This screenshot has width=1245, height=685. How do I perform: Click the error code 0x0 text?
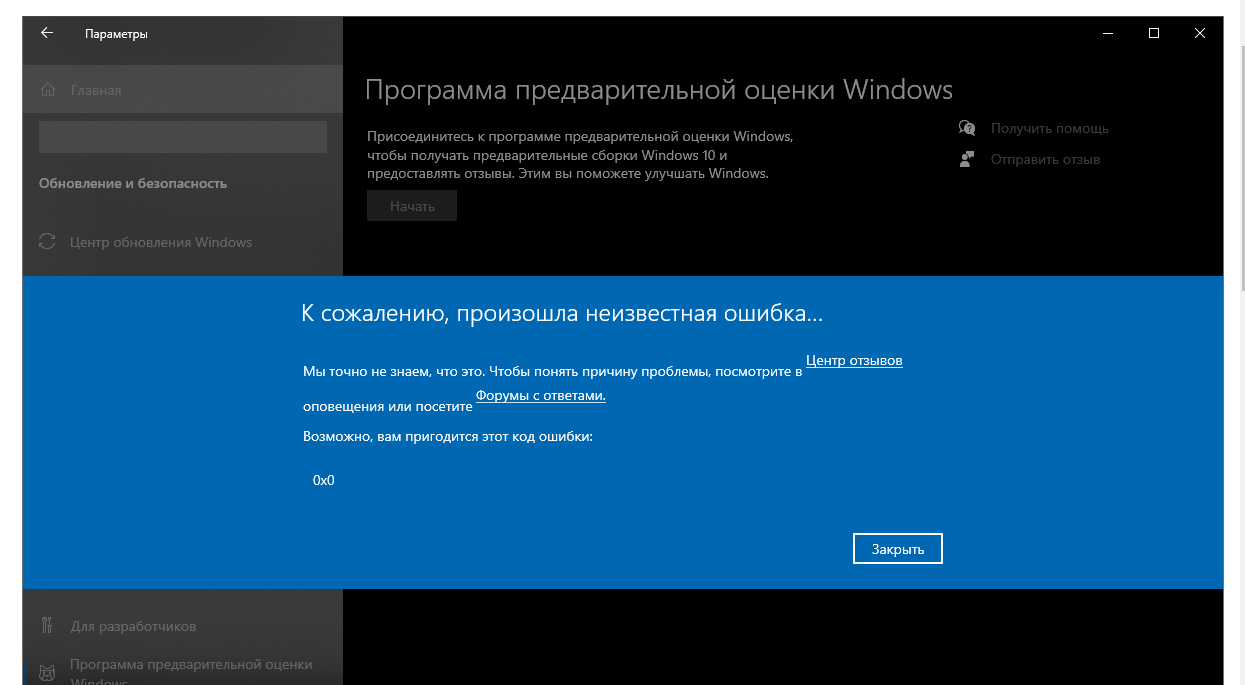tap(324, 480)
